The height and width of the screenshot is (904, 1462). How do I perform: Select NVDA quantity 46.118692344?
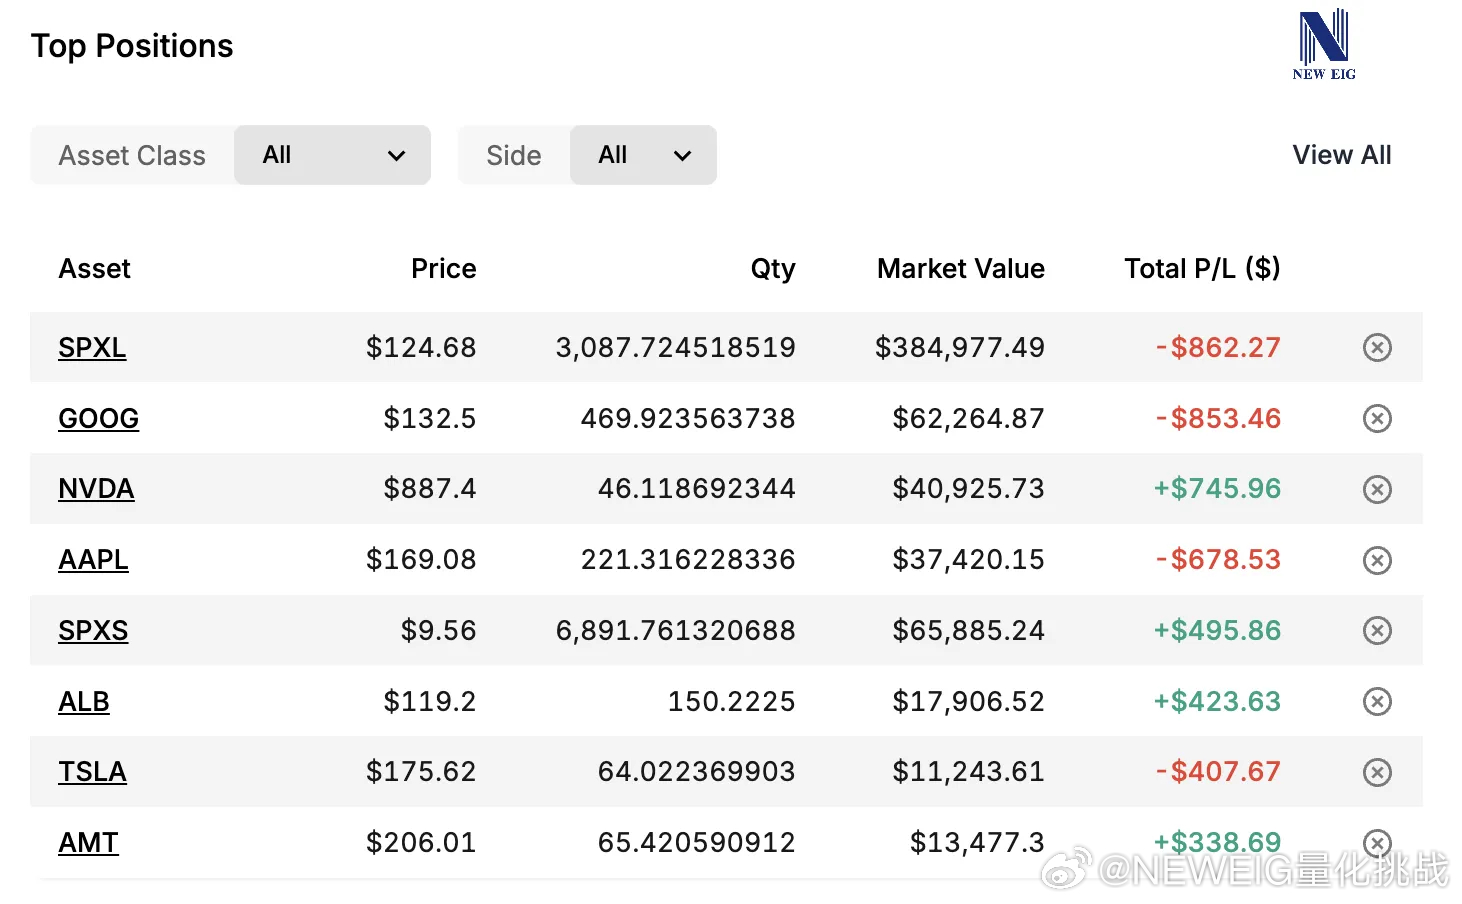(697, 489)
